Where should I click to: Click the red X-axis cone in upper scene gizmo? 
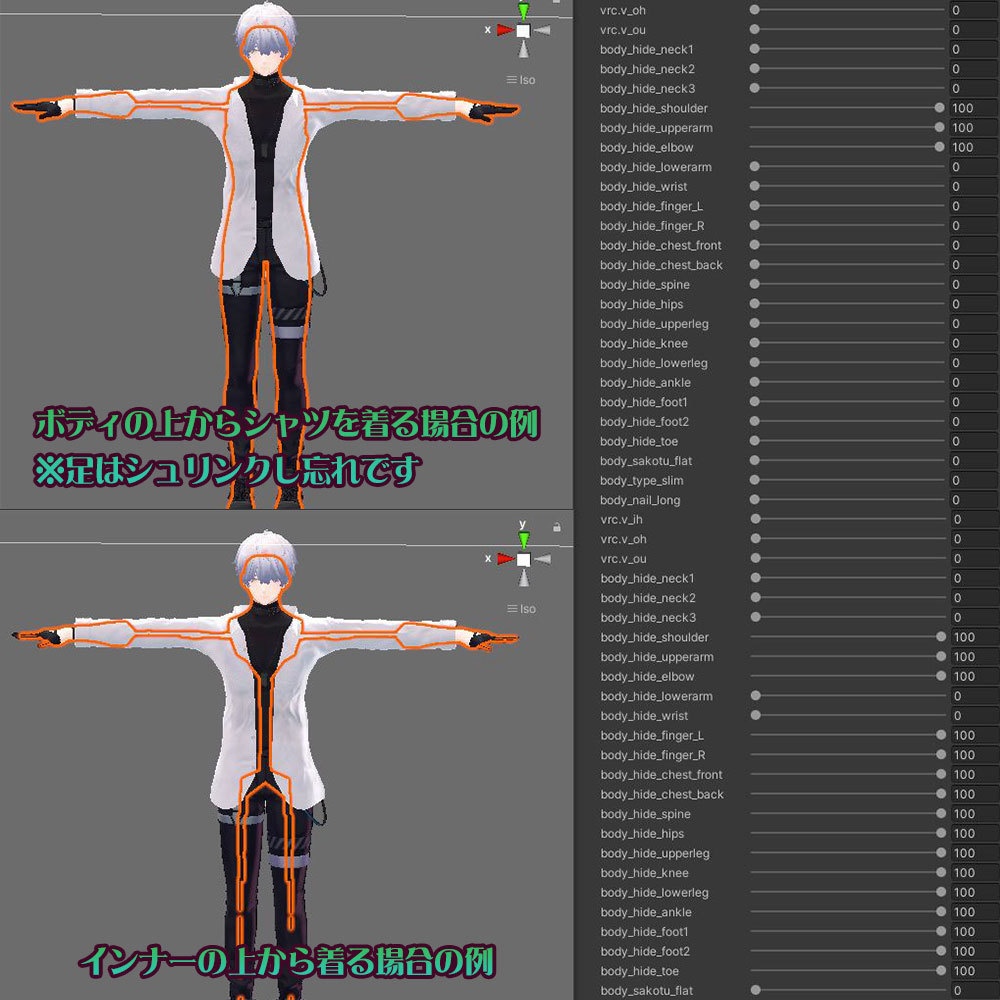coord(506,30)
